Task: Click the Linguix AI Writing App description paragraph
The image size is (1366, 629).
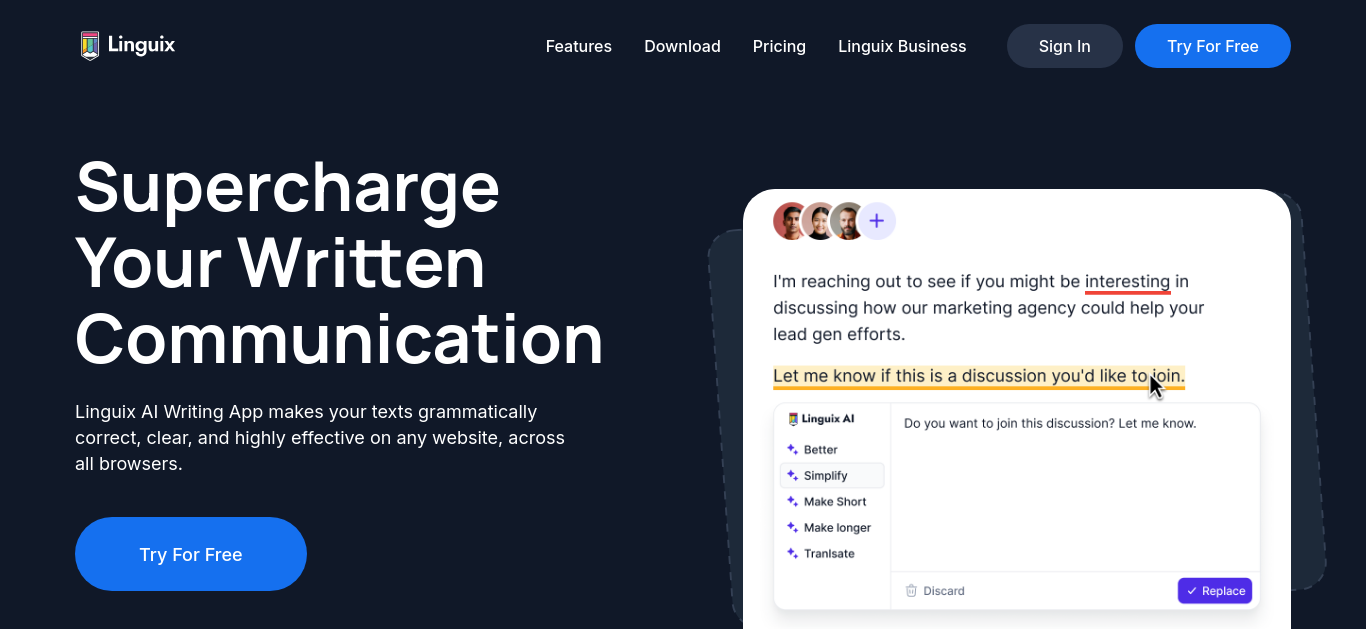Action: point(320,438)
